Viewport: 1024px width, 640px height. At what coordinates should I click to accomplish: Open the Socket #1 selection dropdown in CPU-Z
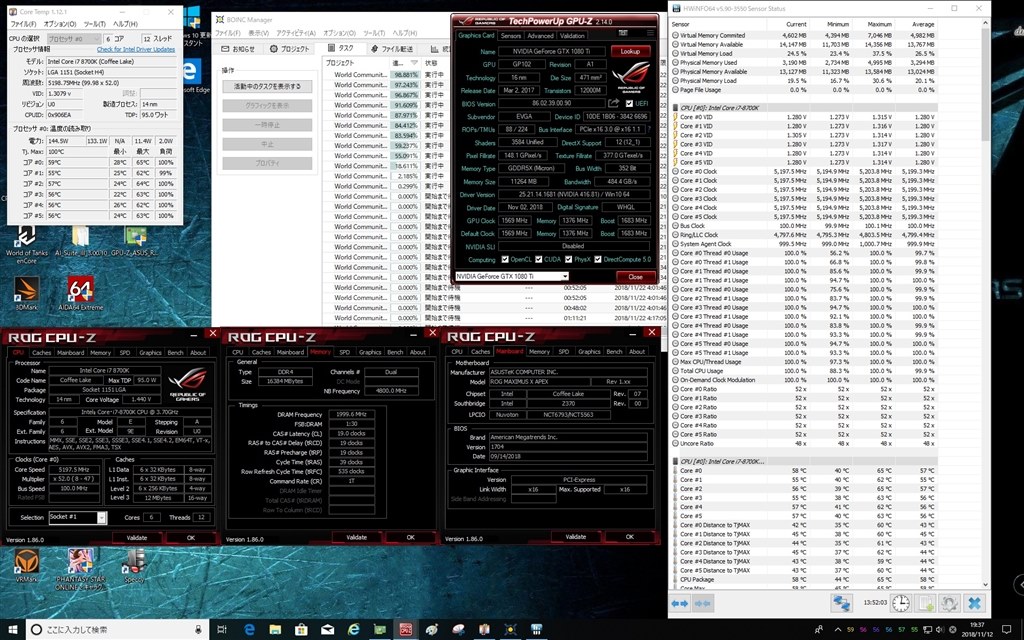click(x=77, y=517)
